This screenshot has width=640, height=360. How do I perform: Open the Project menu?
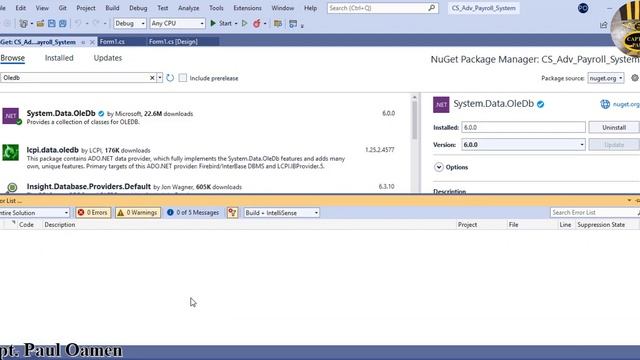86,8
